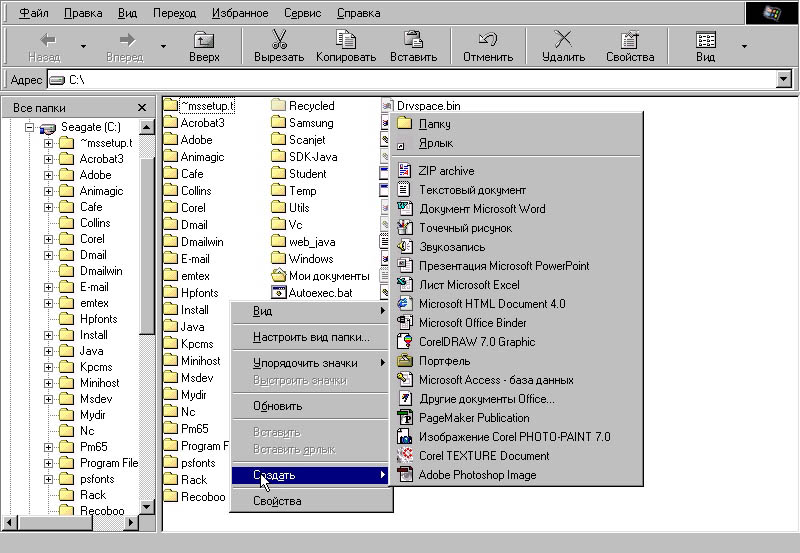Screen dimensions: 800x553
Task: Click in the address field showing C:\
Action: 411,80
